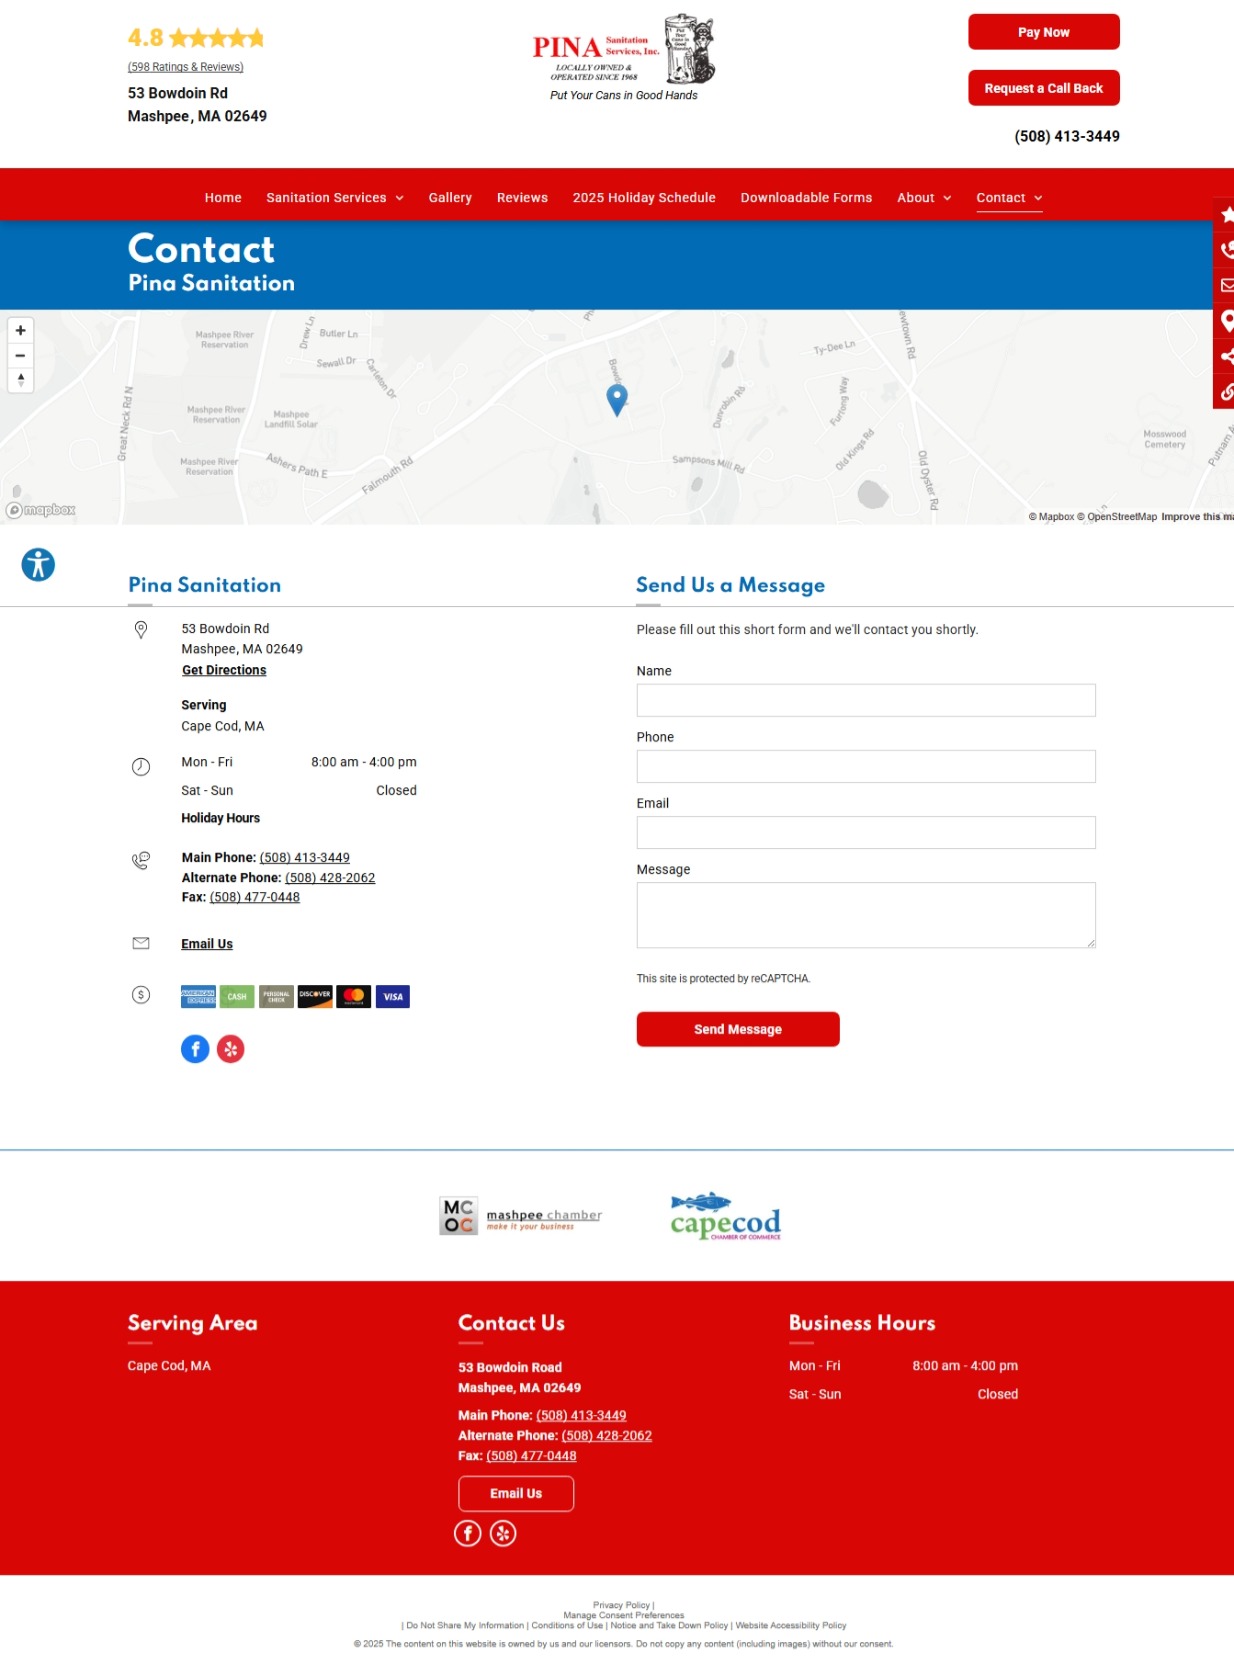Open Yelp icon under the payment methods
Screen dimensions: 1234x1661
click(231, 1049)
